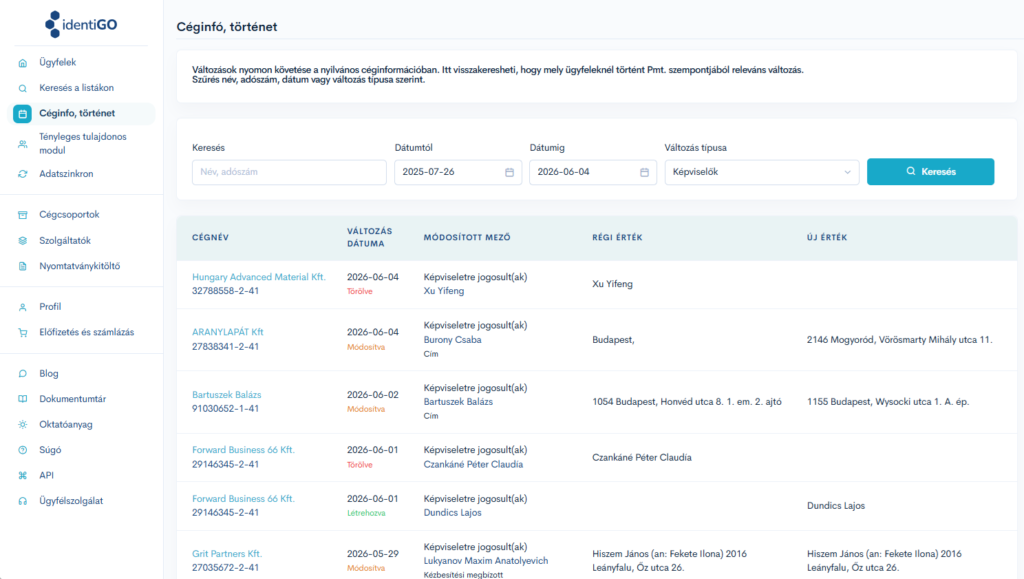The height and width of the screenshot is (579, 1024).
Task: Click the Dátumig date field 2026-06-04
Action: click(x=593, y=172)
